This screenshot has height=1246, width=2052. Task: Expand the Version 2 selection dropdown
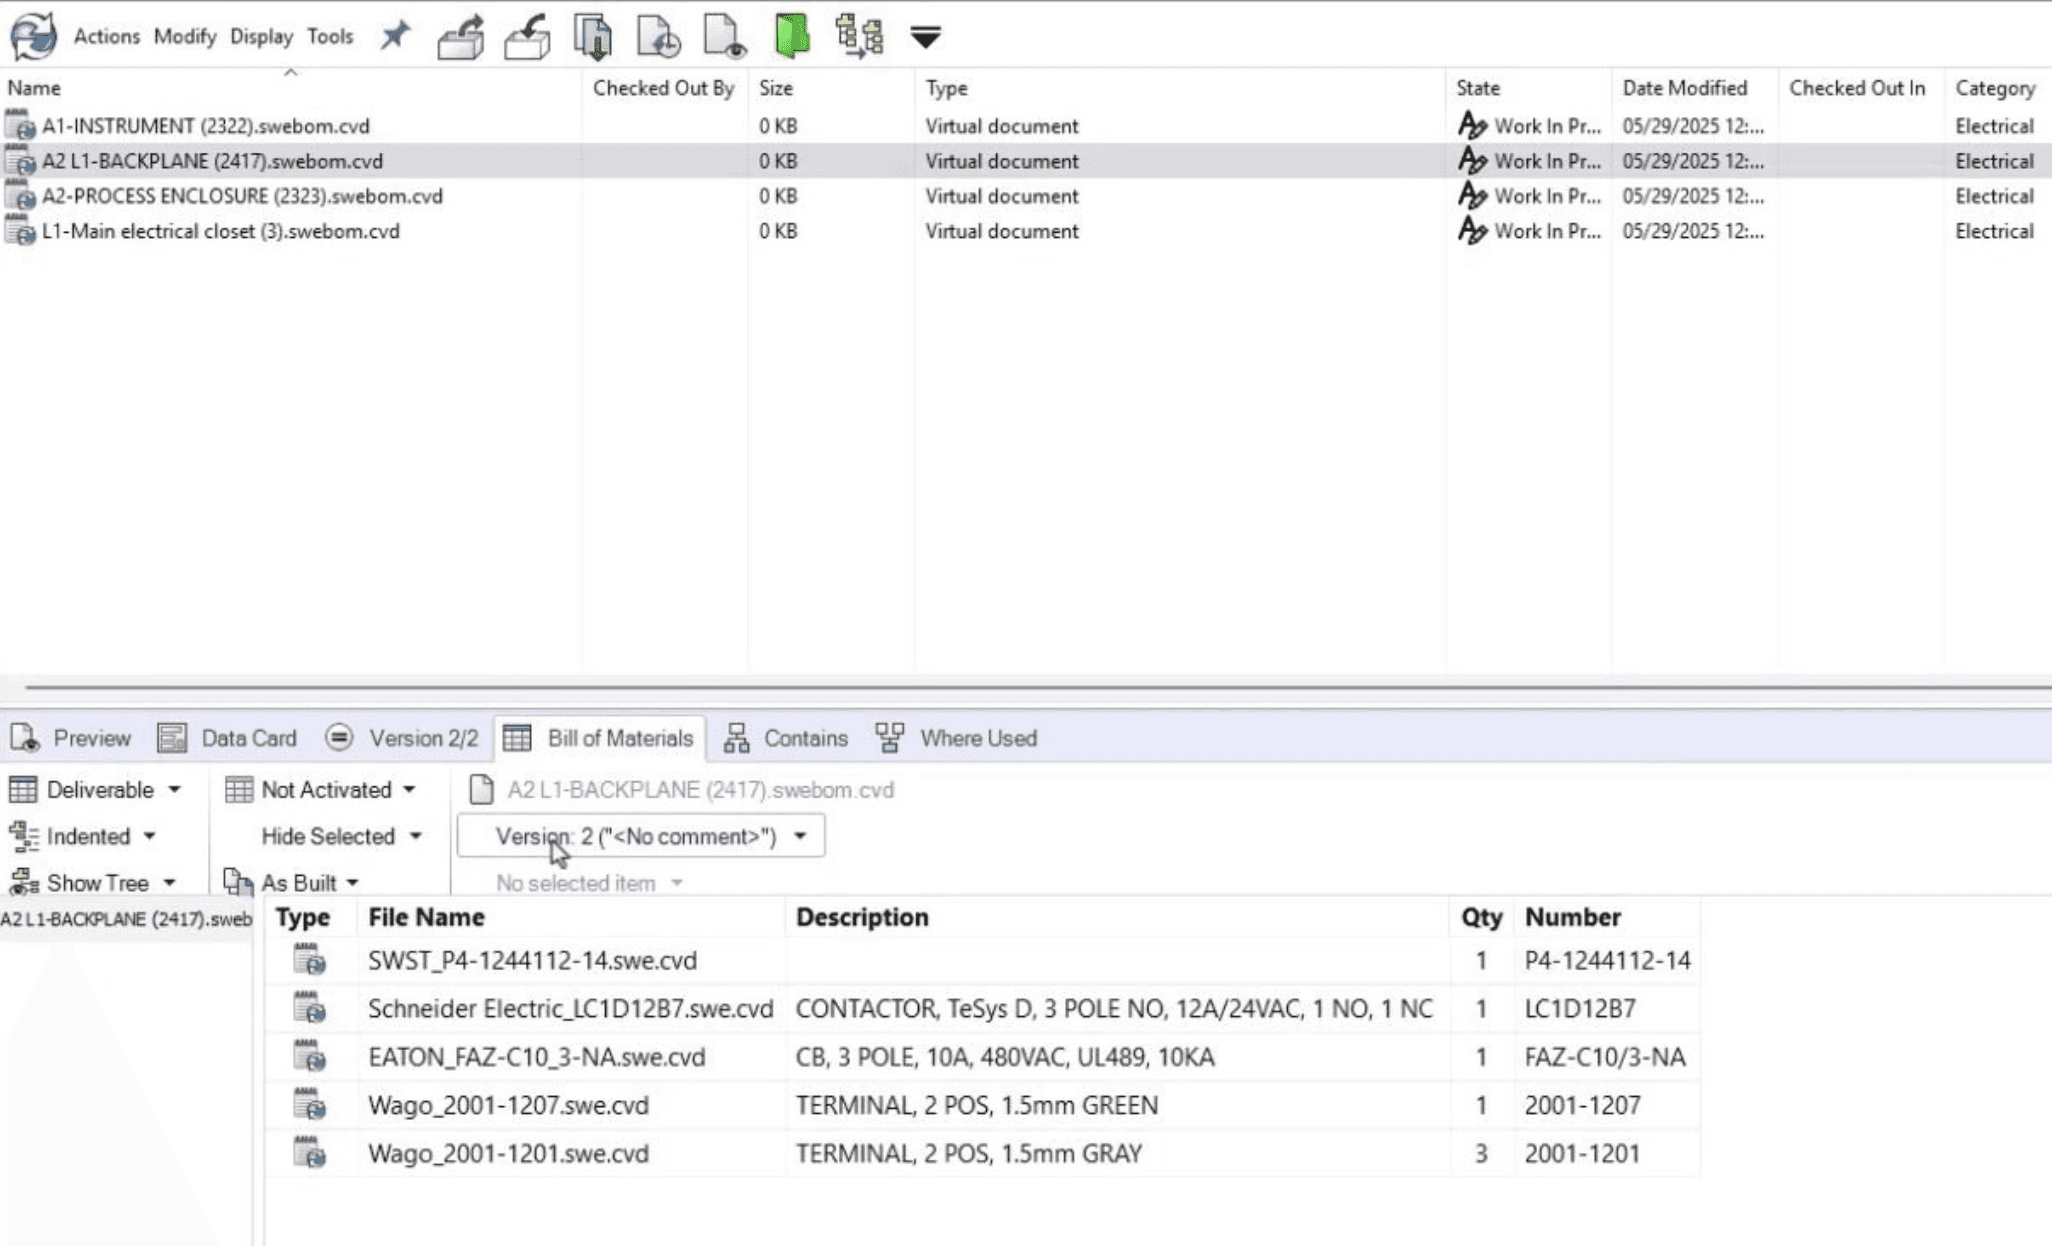pos(641,836)
